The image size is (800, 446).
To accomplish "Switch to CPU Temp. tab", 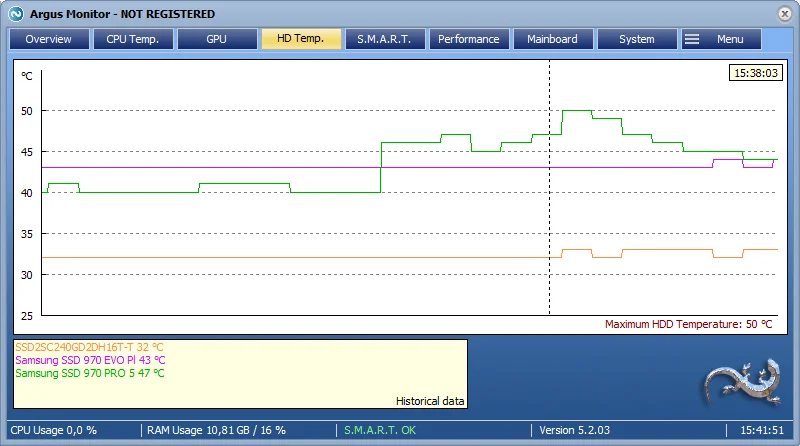I will tap(133, 39).
